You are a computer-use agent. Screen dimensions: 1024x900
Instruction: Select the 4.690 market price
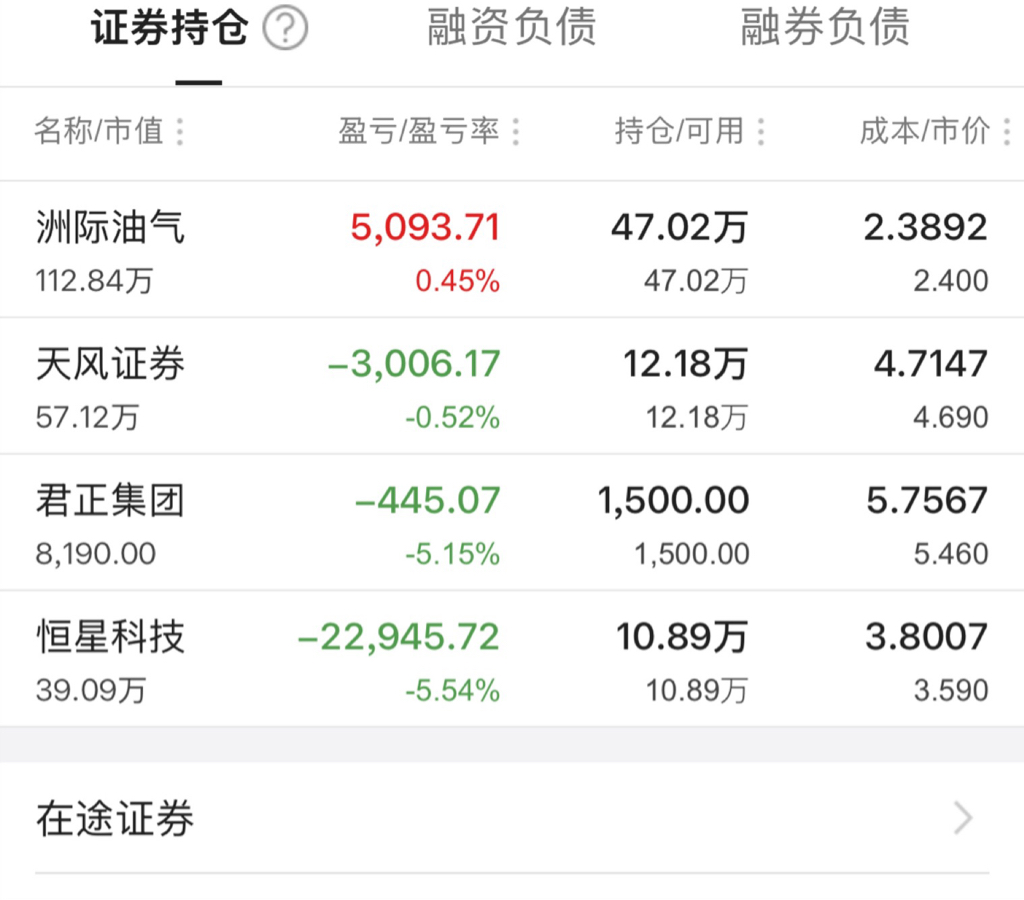(x=950, y=417)
